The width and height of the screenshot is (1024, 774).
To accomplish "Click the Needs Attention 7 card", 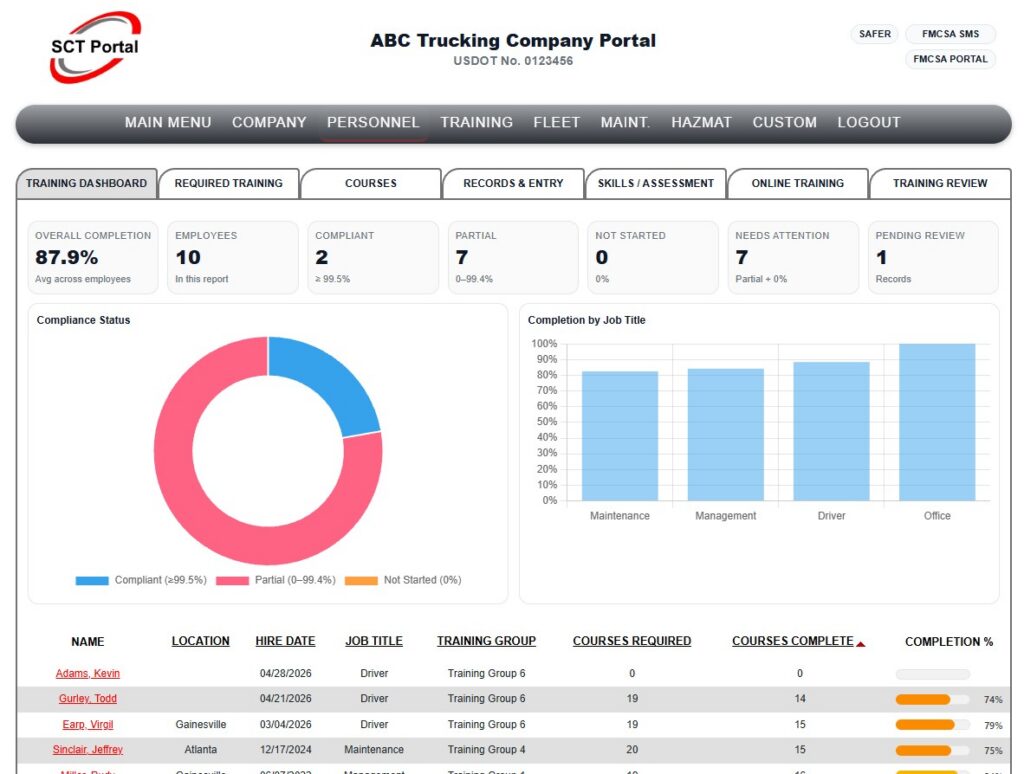I will tap(793, 257).
